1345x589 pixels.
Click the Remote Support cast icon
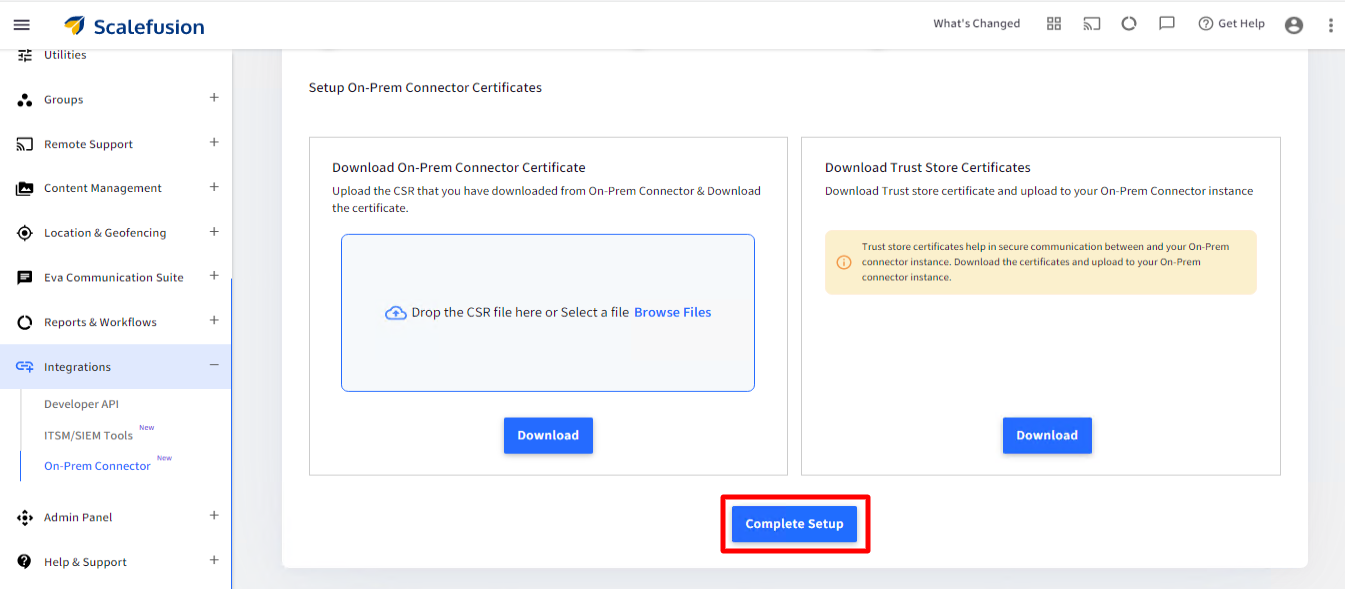point(25,144)
